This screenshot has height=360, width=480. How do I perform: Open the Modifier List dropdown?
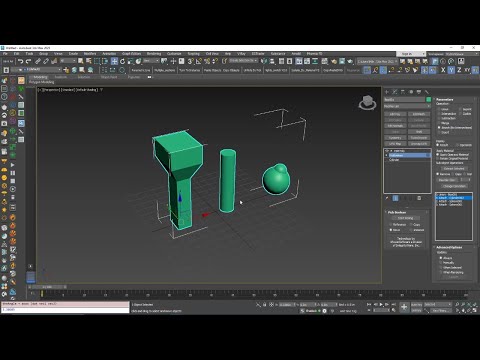(407, 106)
